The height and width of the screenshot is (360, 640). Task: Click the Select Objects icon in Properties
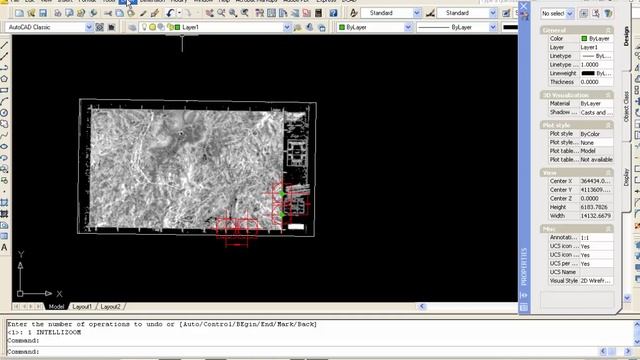(596, 13)
